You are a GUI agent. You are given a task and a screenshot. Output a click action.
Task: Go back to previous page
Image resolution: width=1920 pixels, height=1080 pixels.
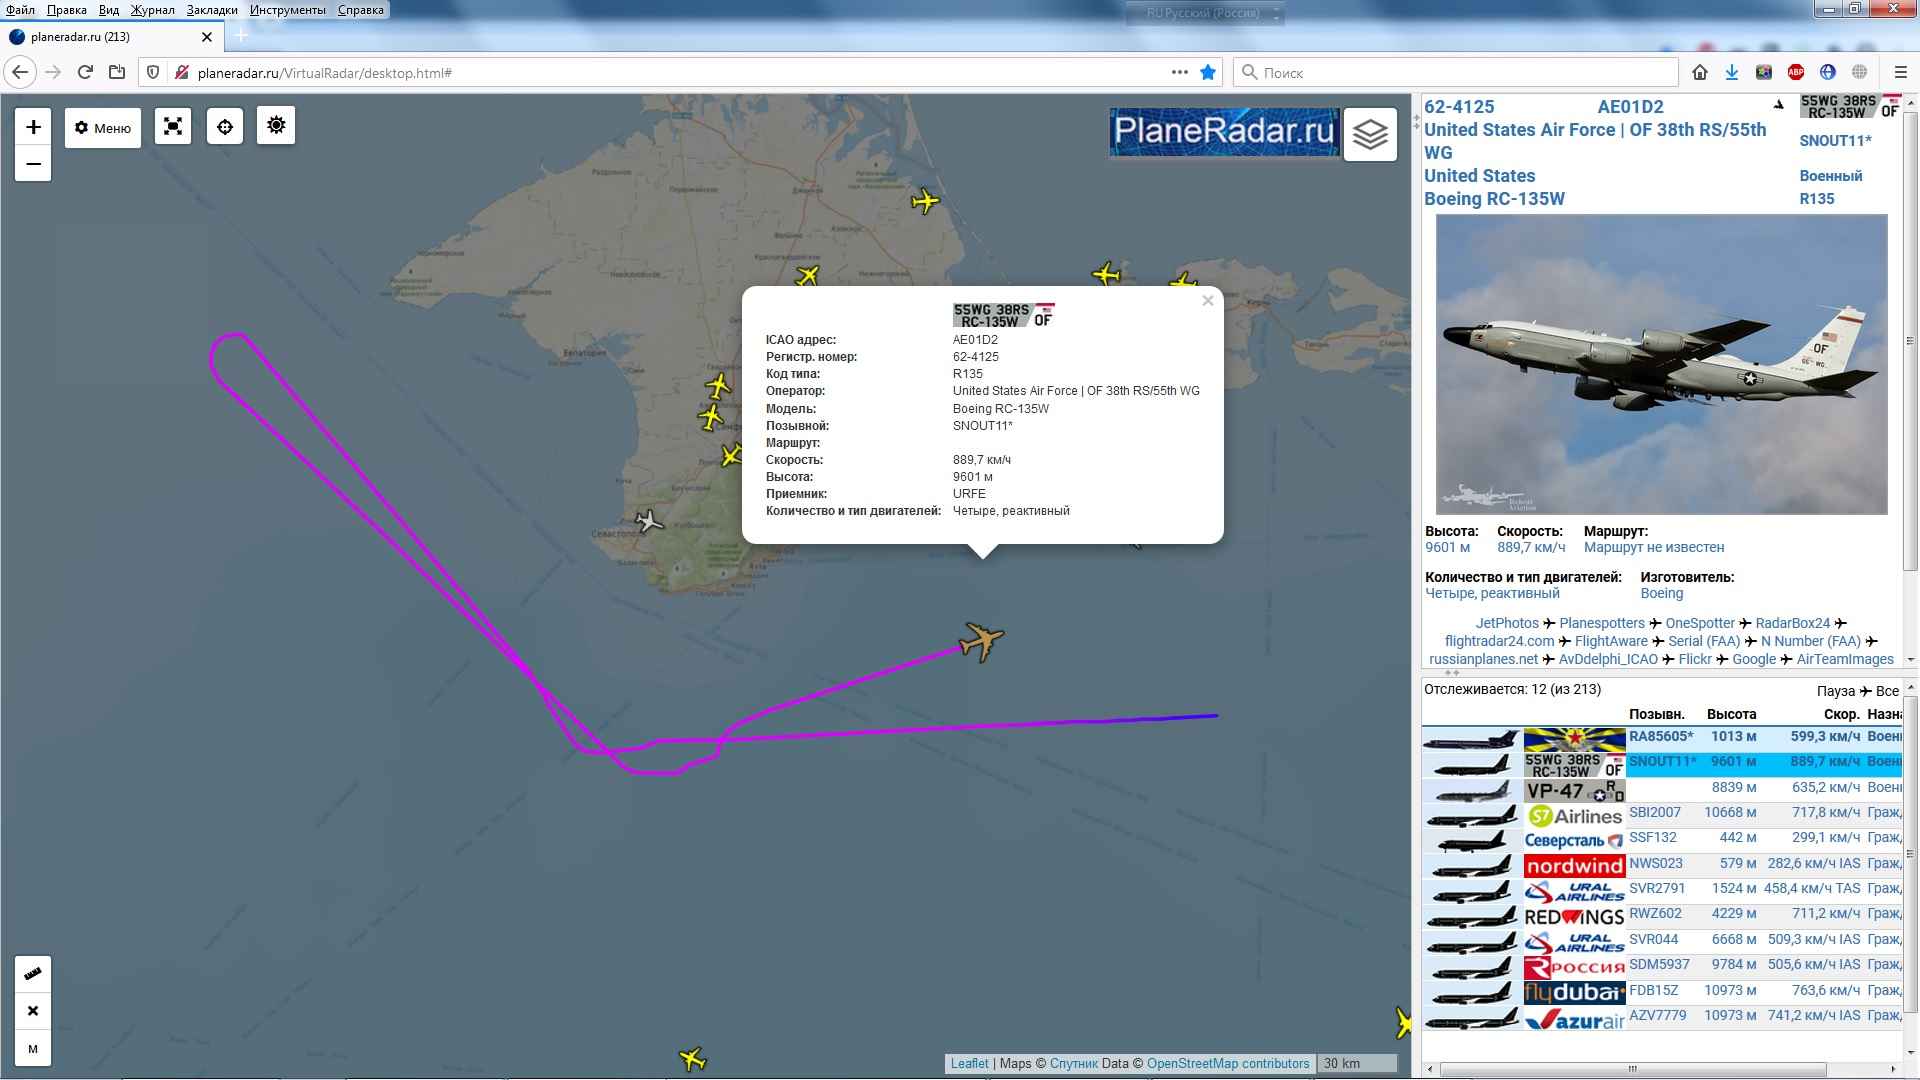click(20, 72)
